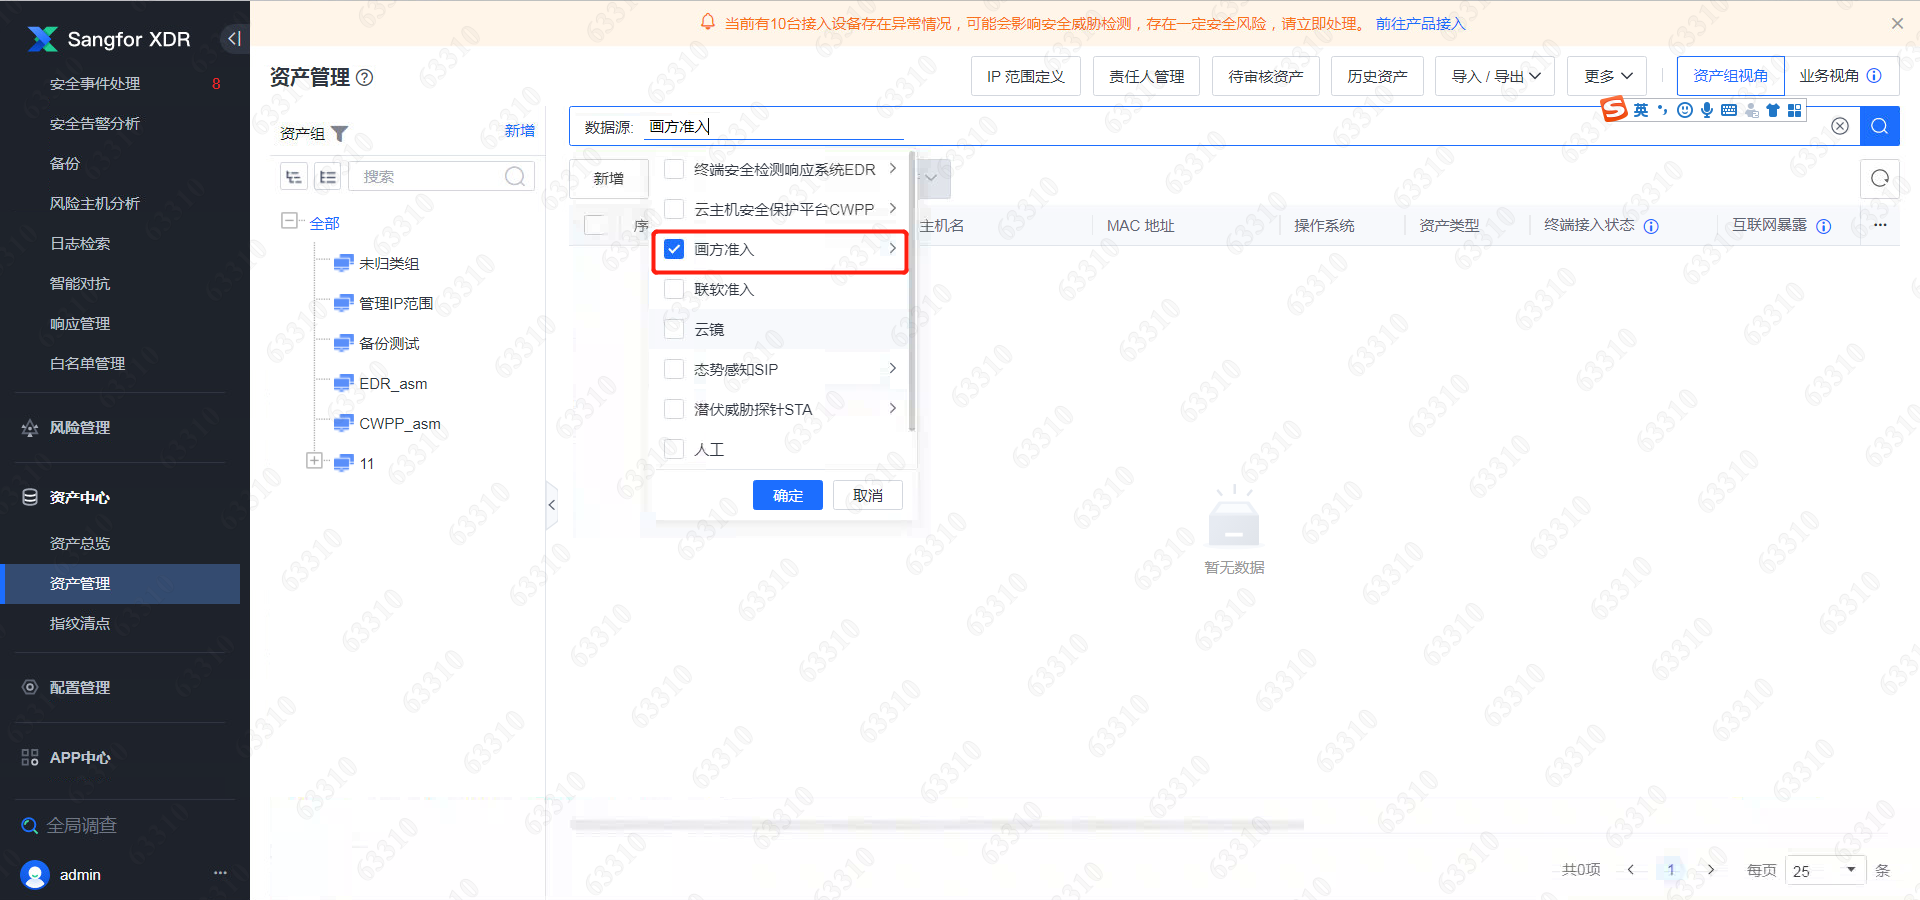Screen dimensions: 1920x900
Task: Open the 更多 dropdown menu
Action: tap(1605, 75)
